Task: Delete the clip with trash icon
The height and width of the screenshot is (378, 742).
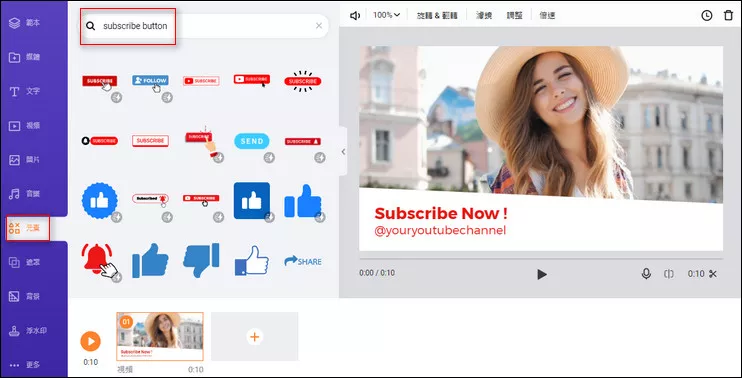Action: [x=728, y=16]
